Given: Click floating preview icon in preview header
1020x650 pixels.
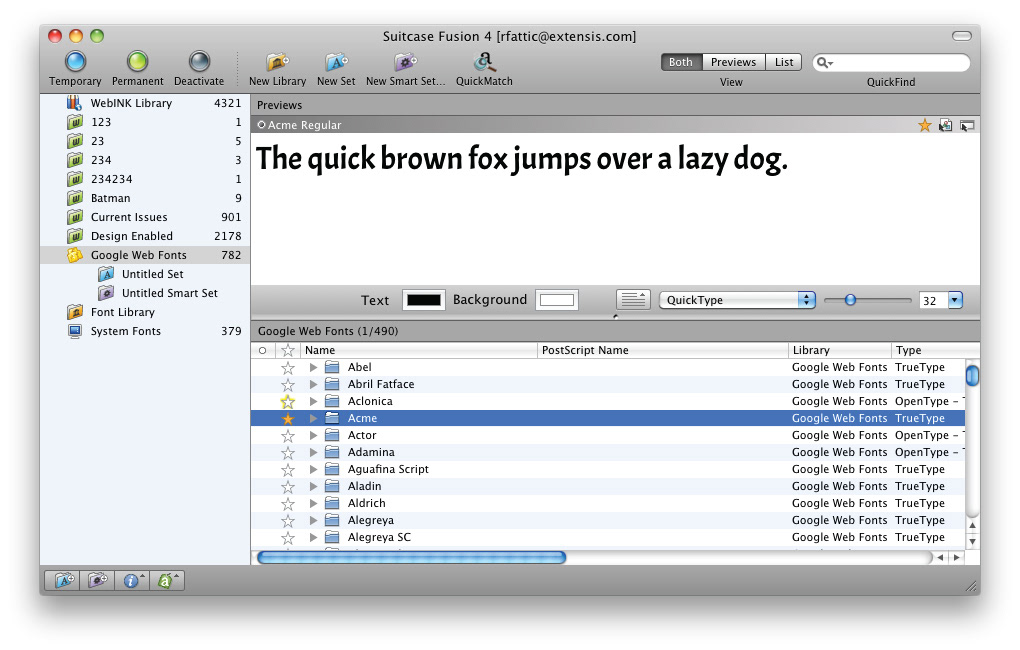Looking at the screenshot, I should [967, 125].
